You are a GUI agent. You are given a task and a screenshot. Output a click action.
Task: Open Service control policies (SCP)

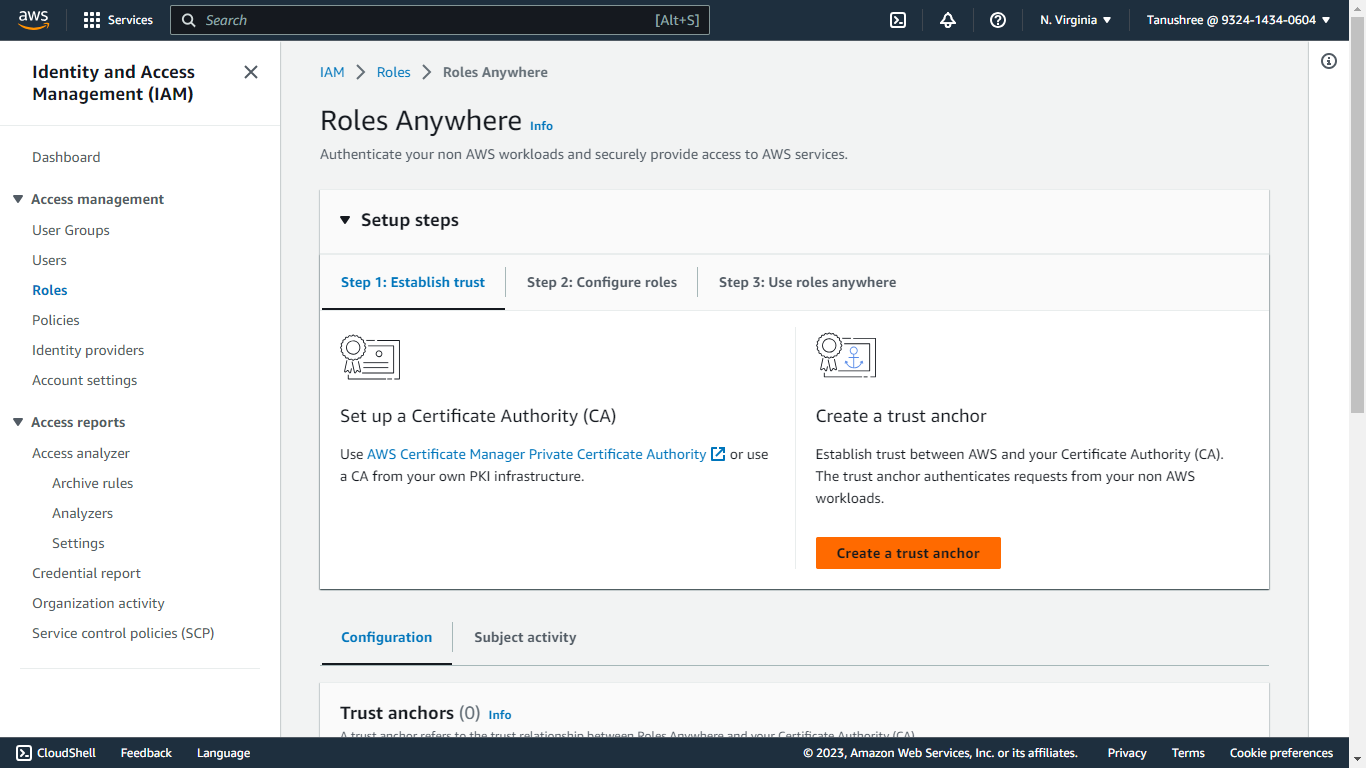123,633
